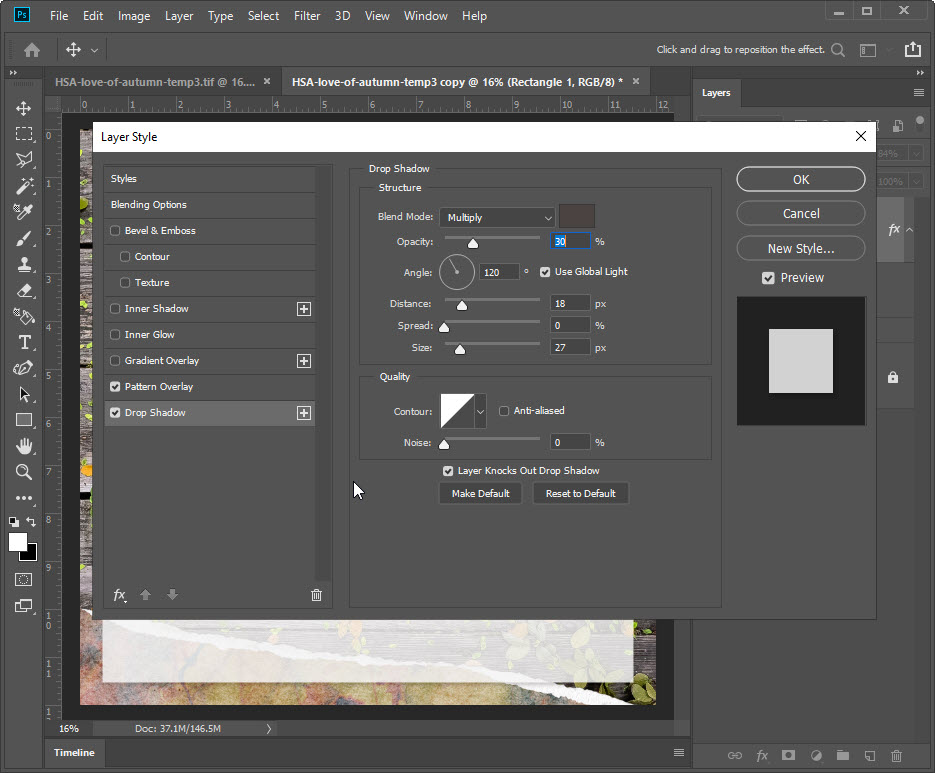
Task: Activate the Zoom tool
Action: (x=24, y=472)
